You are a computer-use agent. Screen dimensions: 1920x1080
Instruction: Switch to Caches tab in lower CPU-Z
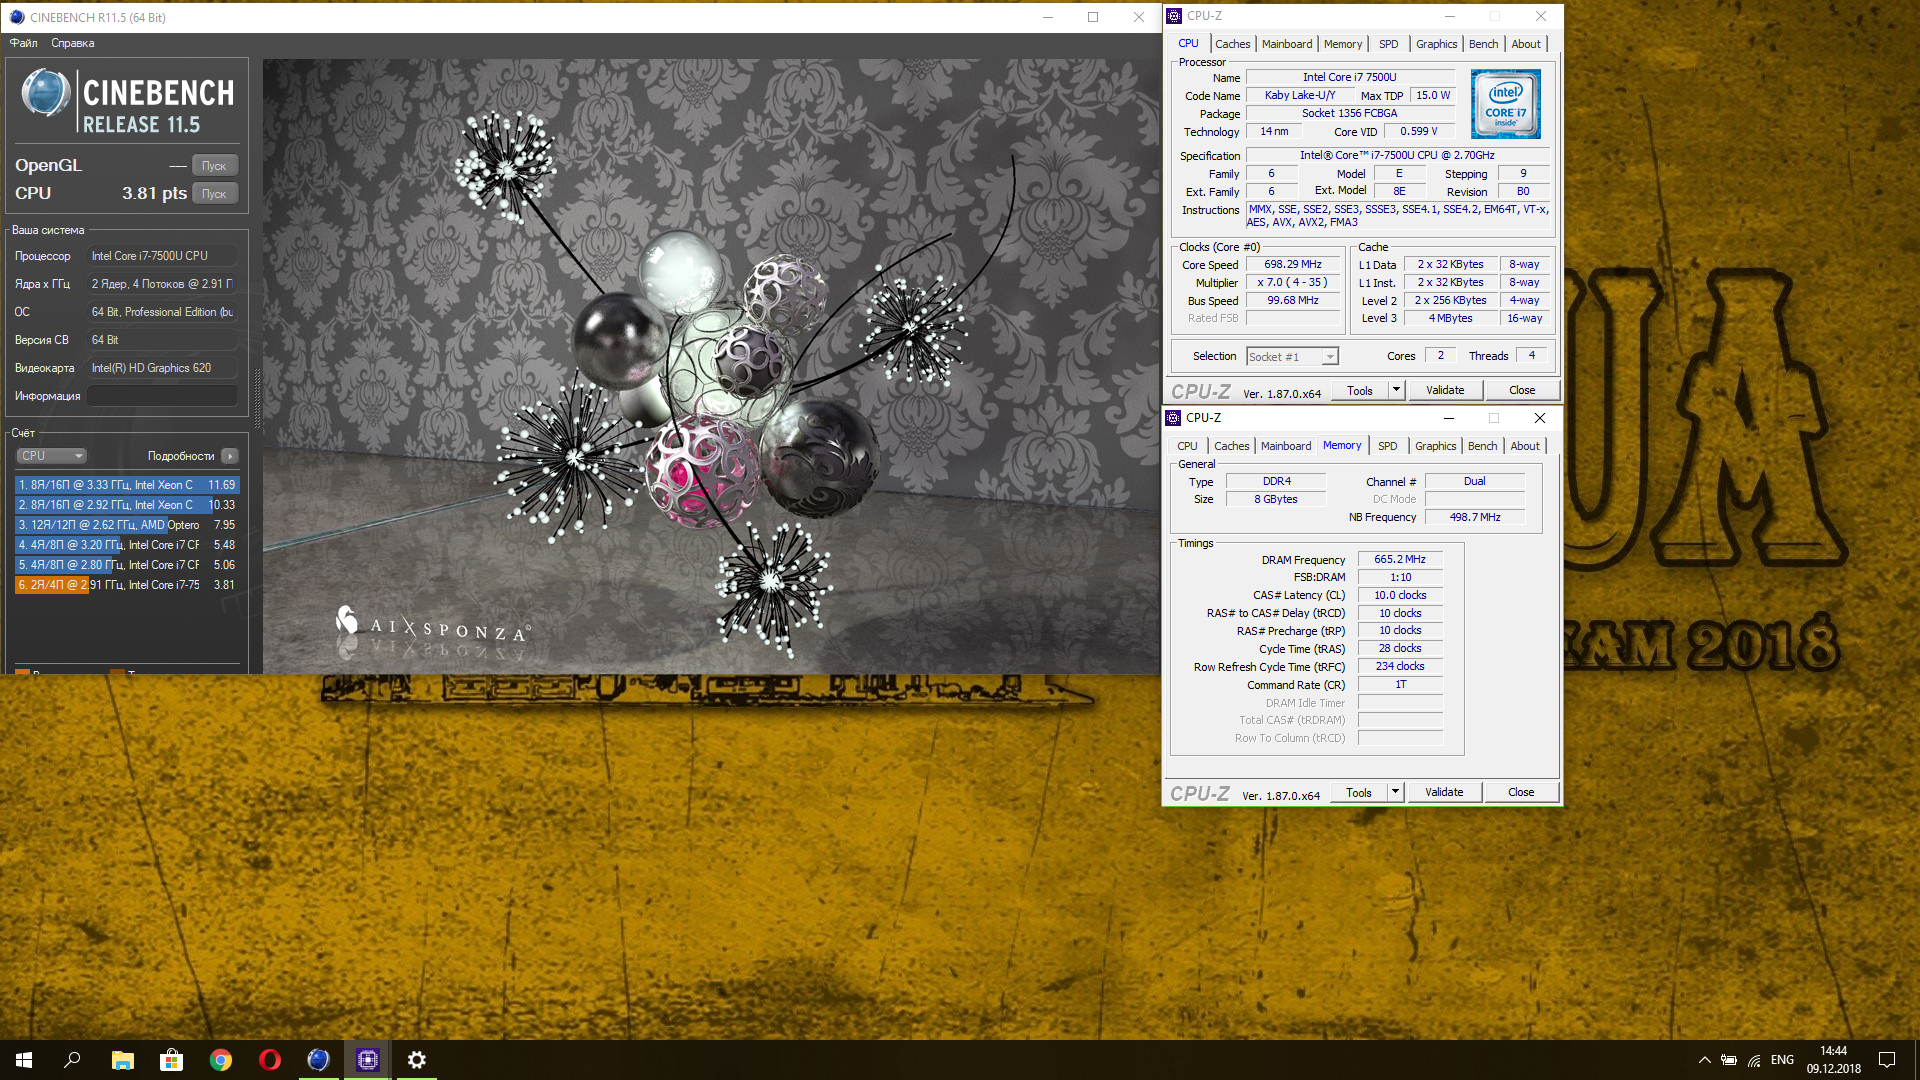pyautogui.click(x=1232, y=446)
